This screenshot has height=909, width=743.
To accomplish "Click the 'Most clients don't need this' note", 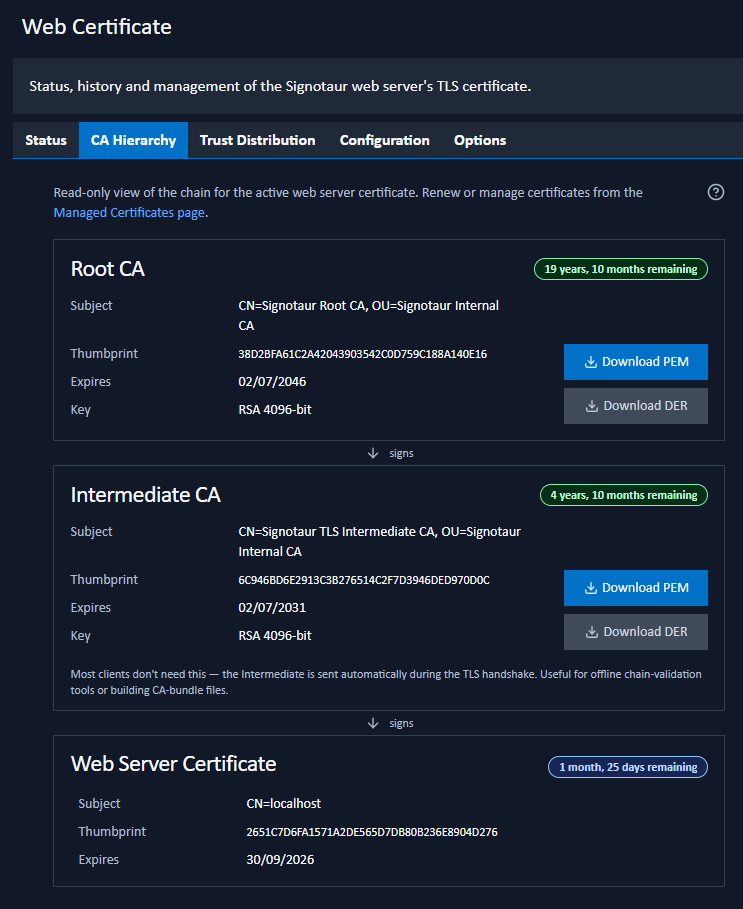I will pyautogui.click(x=386, y=682).
